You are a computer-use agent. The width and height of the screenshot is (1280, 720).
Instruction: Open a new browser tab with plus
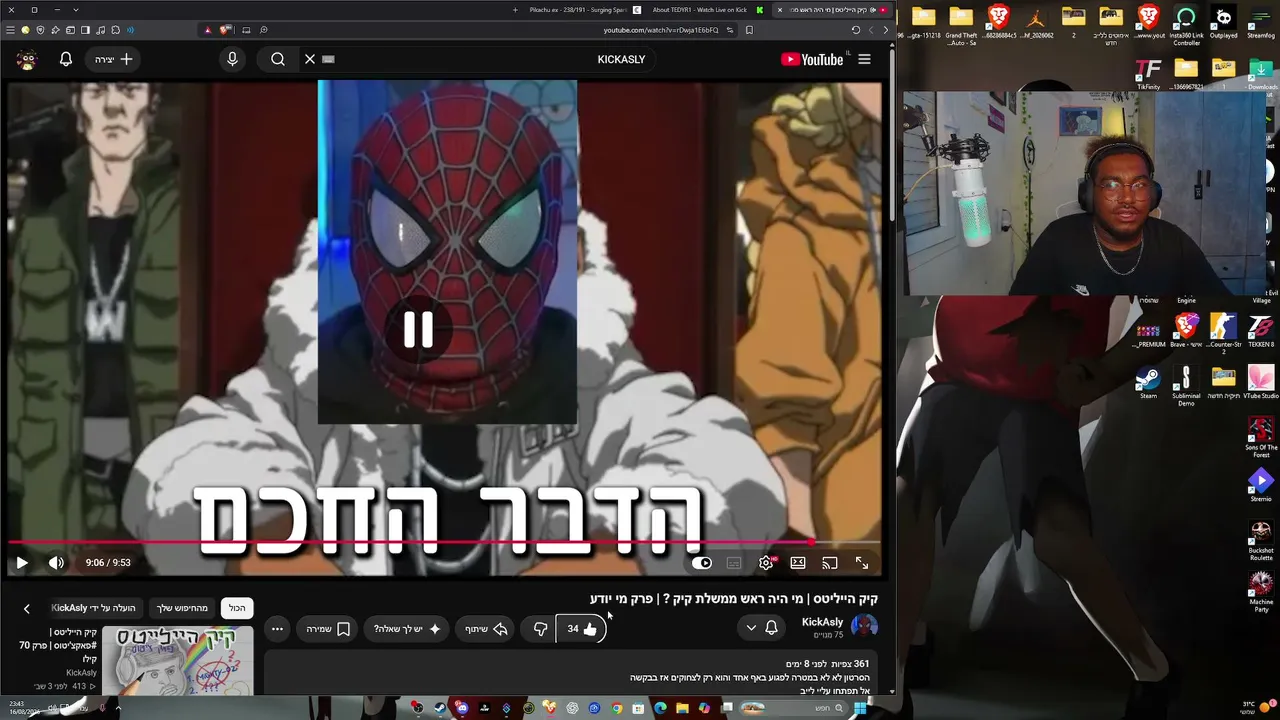coord(515,10)
